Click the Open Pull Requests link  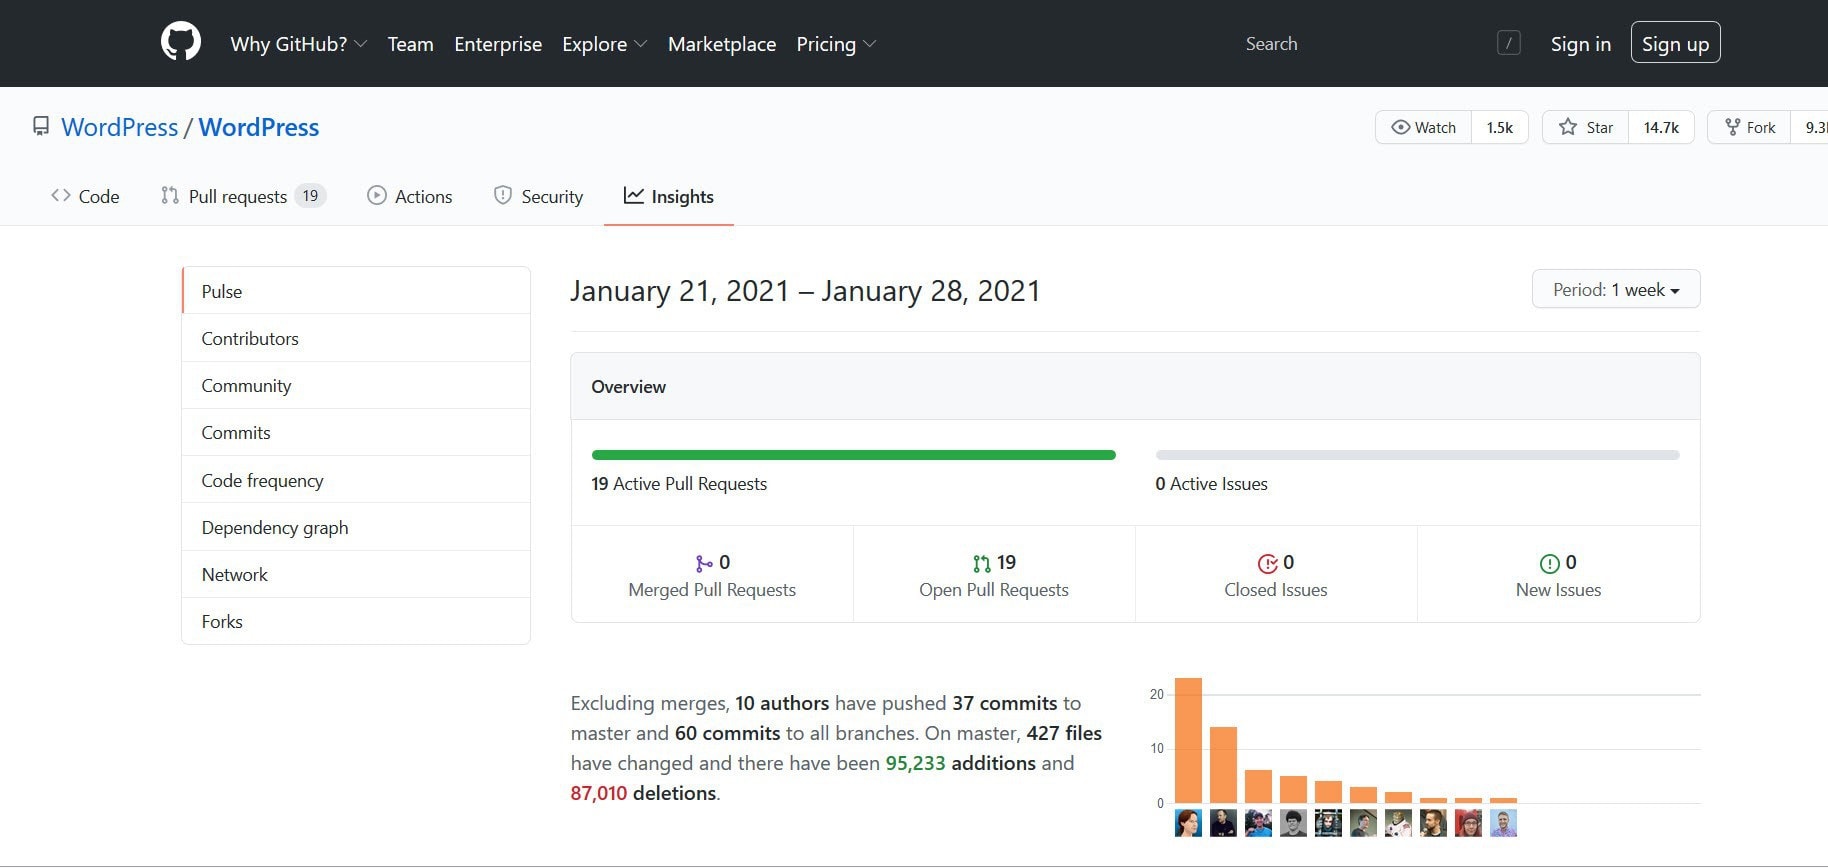pyautogui.click(x=994, y=576)
